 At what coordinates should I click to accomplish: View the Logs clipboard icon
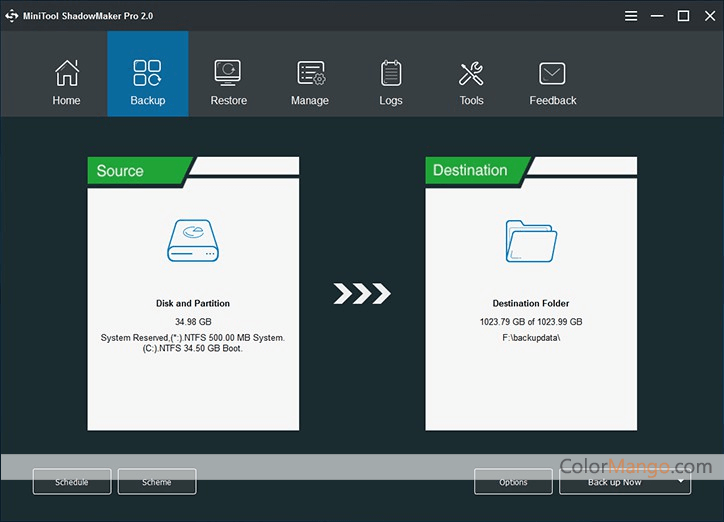tap(391, 74)
